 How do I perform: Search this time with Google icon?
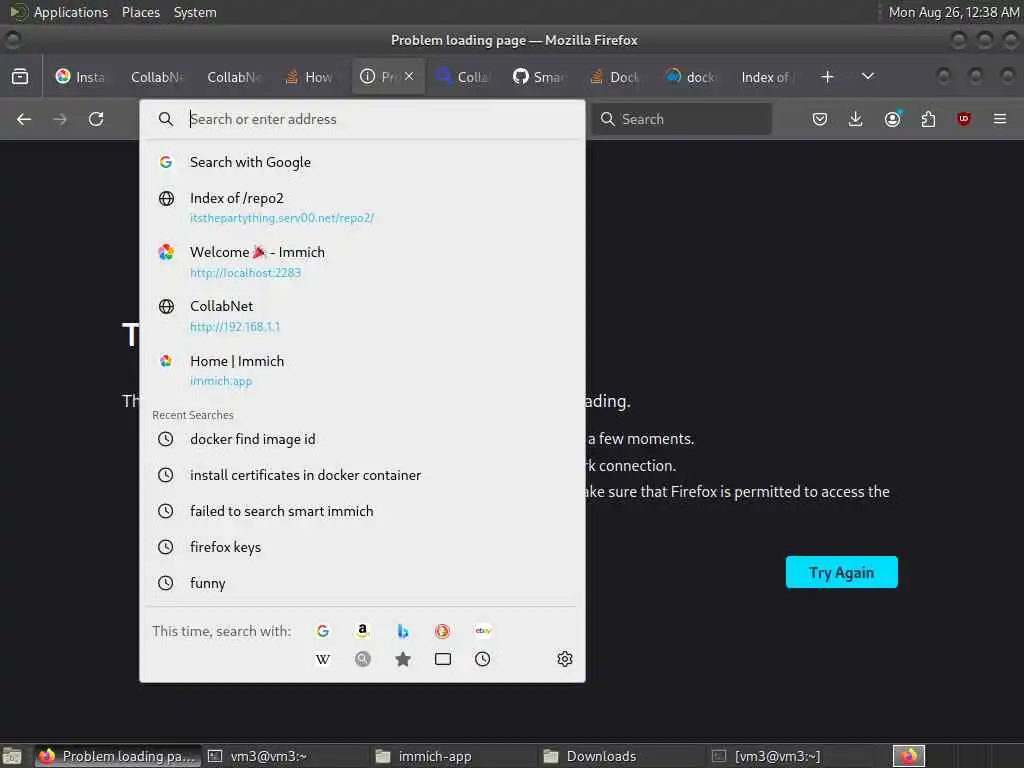[x=323, y=631]
